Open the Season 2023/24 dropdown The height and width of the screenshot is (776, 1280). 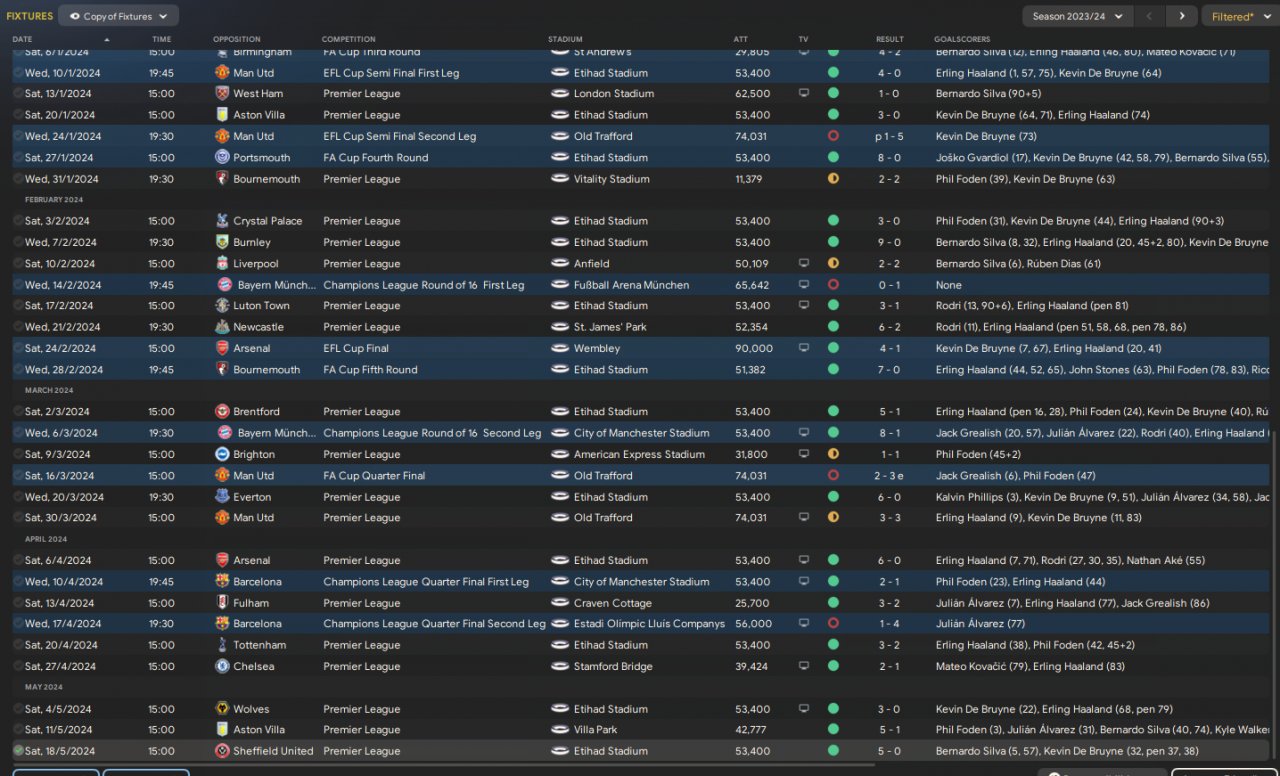[1078, 16]
